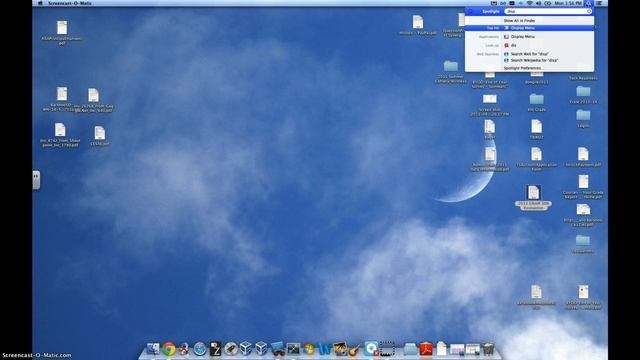Screen dimensions: 640x360
Task: Select the Screen Shot file on desktop
Action: click(490, 105)
